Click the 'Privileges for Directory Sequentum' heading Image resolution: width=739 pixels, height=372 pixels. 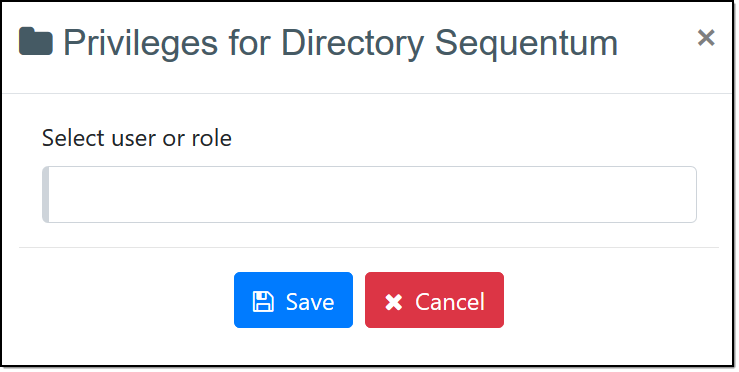pos(340,43)
